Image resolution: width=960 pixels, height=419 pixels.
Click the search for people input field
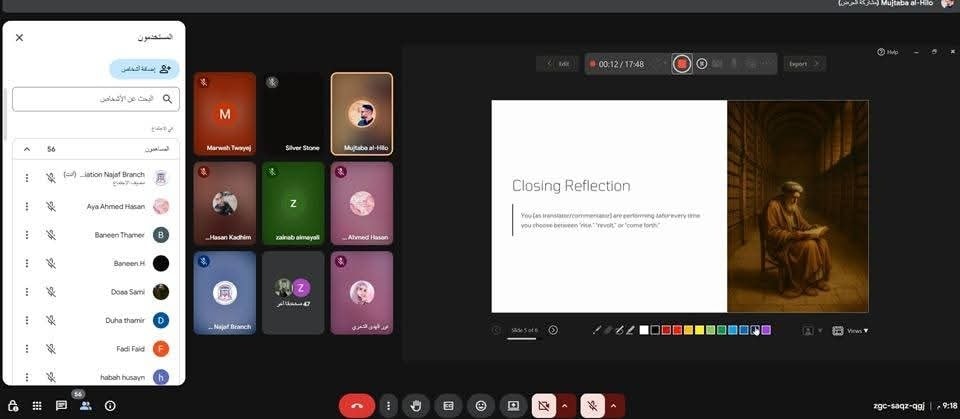(x=95, y=99)
